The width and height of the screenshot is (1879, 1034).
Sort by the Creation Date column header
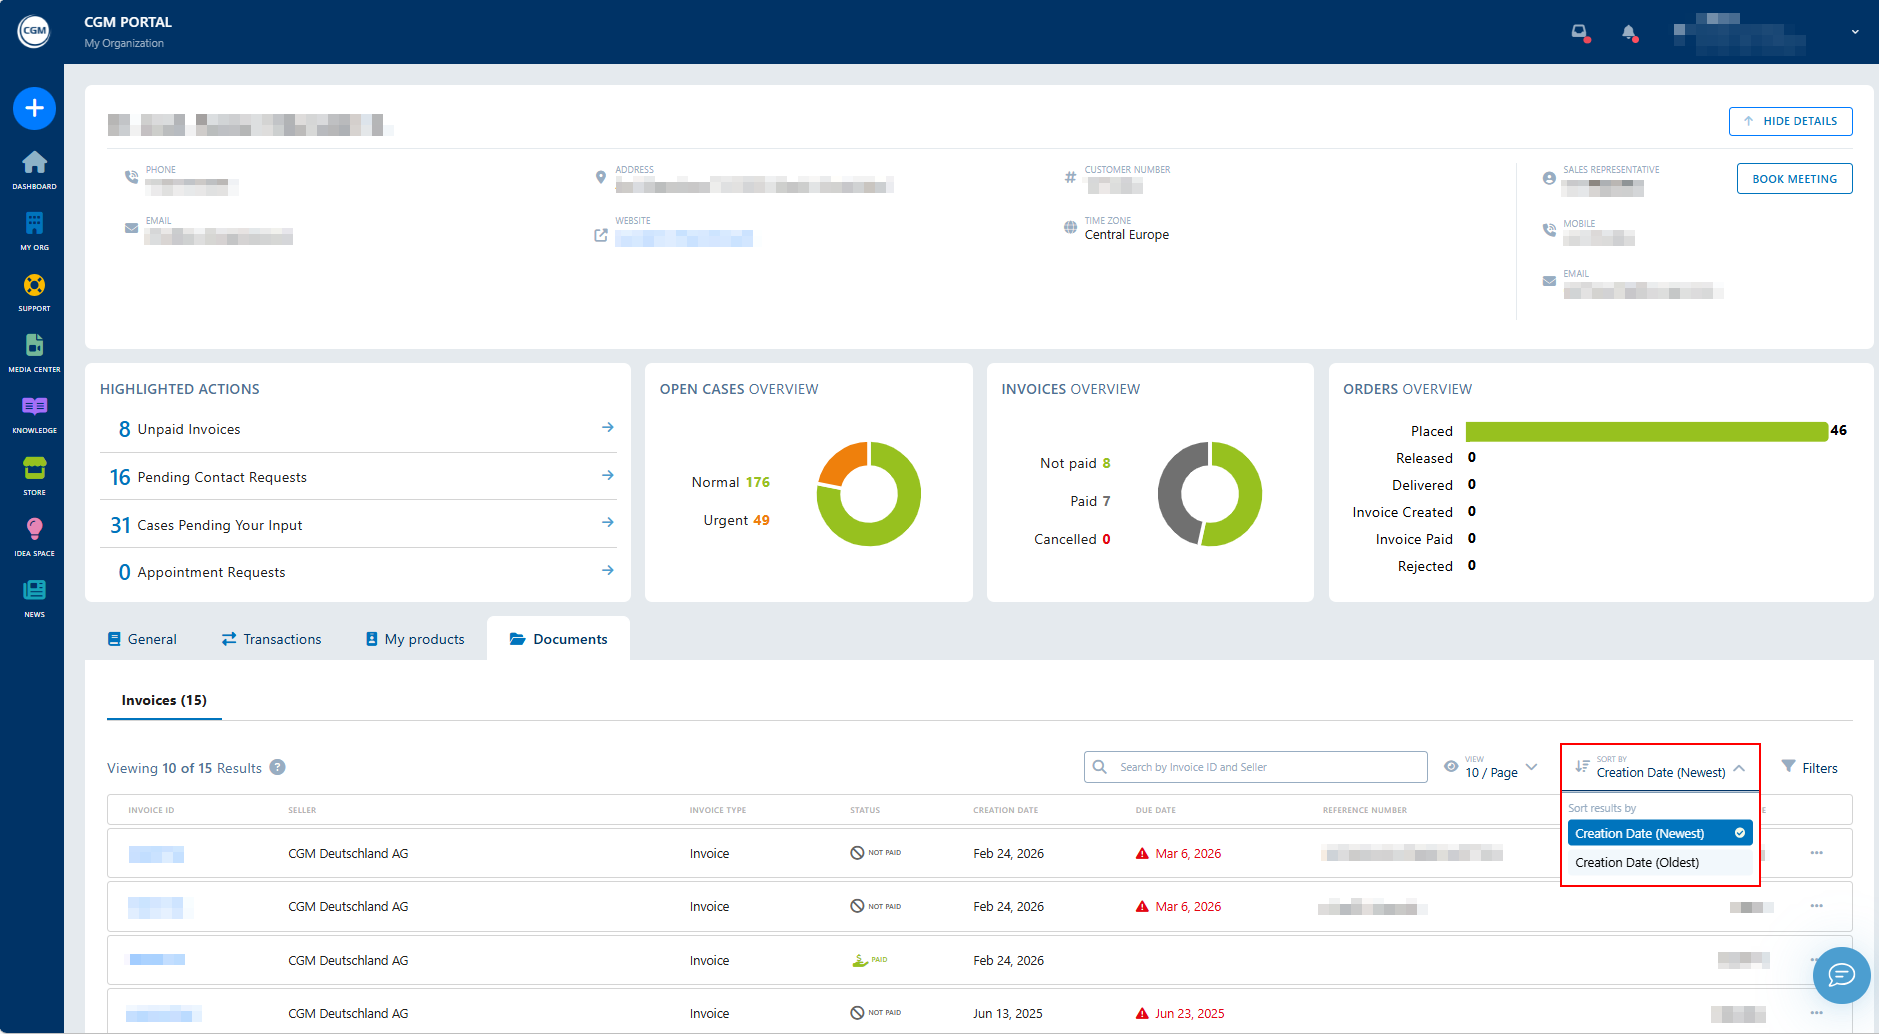pos(1005,810)
